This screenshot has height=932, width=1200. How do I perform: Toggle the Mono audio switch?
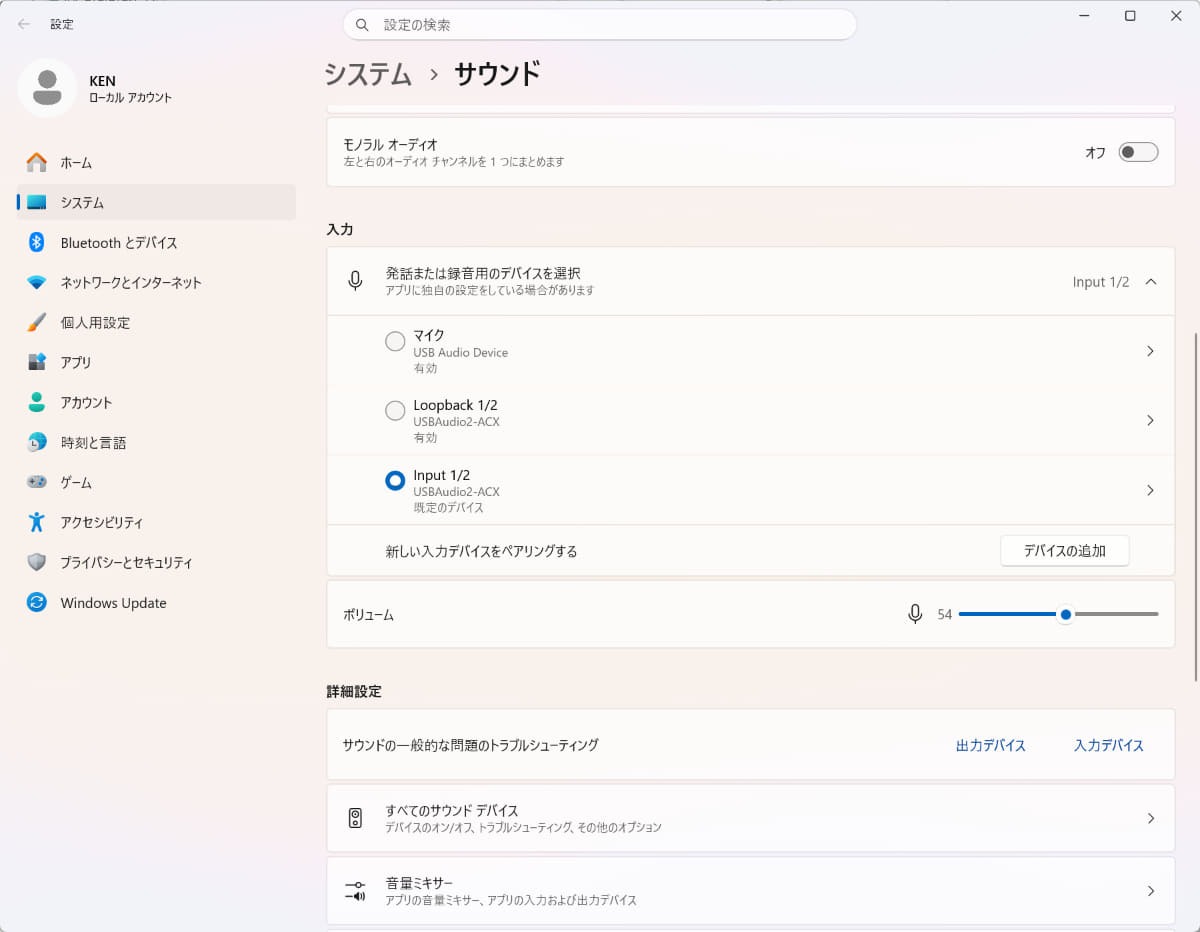pos(1138,152)
